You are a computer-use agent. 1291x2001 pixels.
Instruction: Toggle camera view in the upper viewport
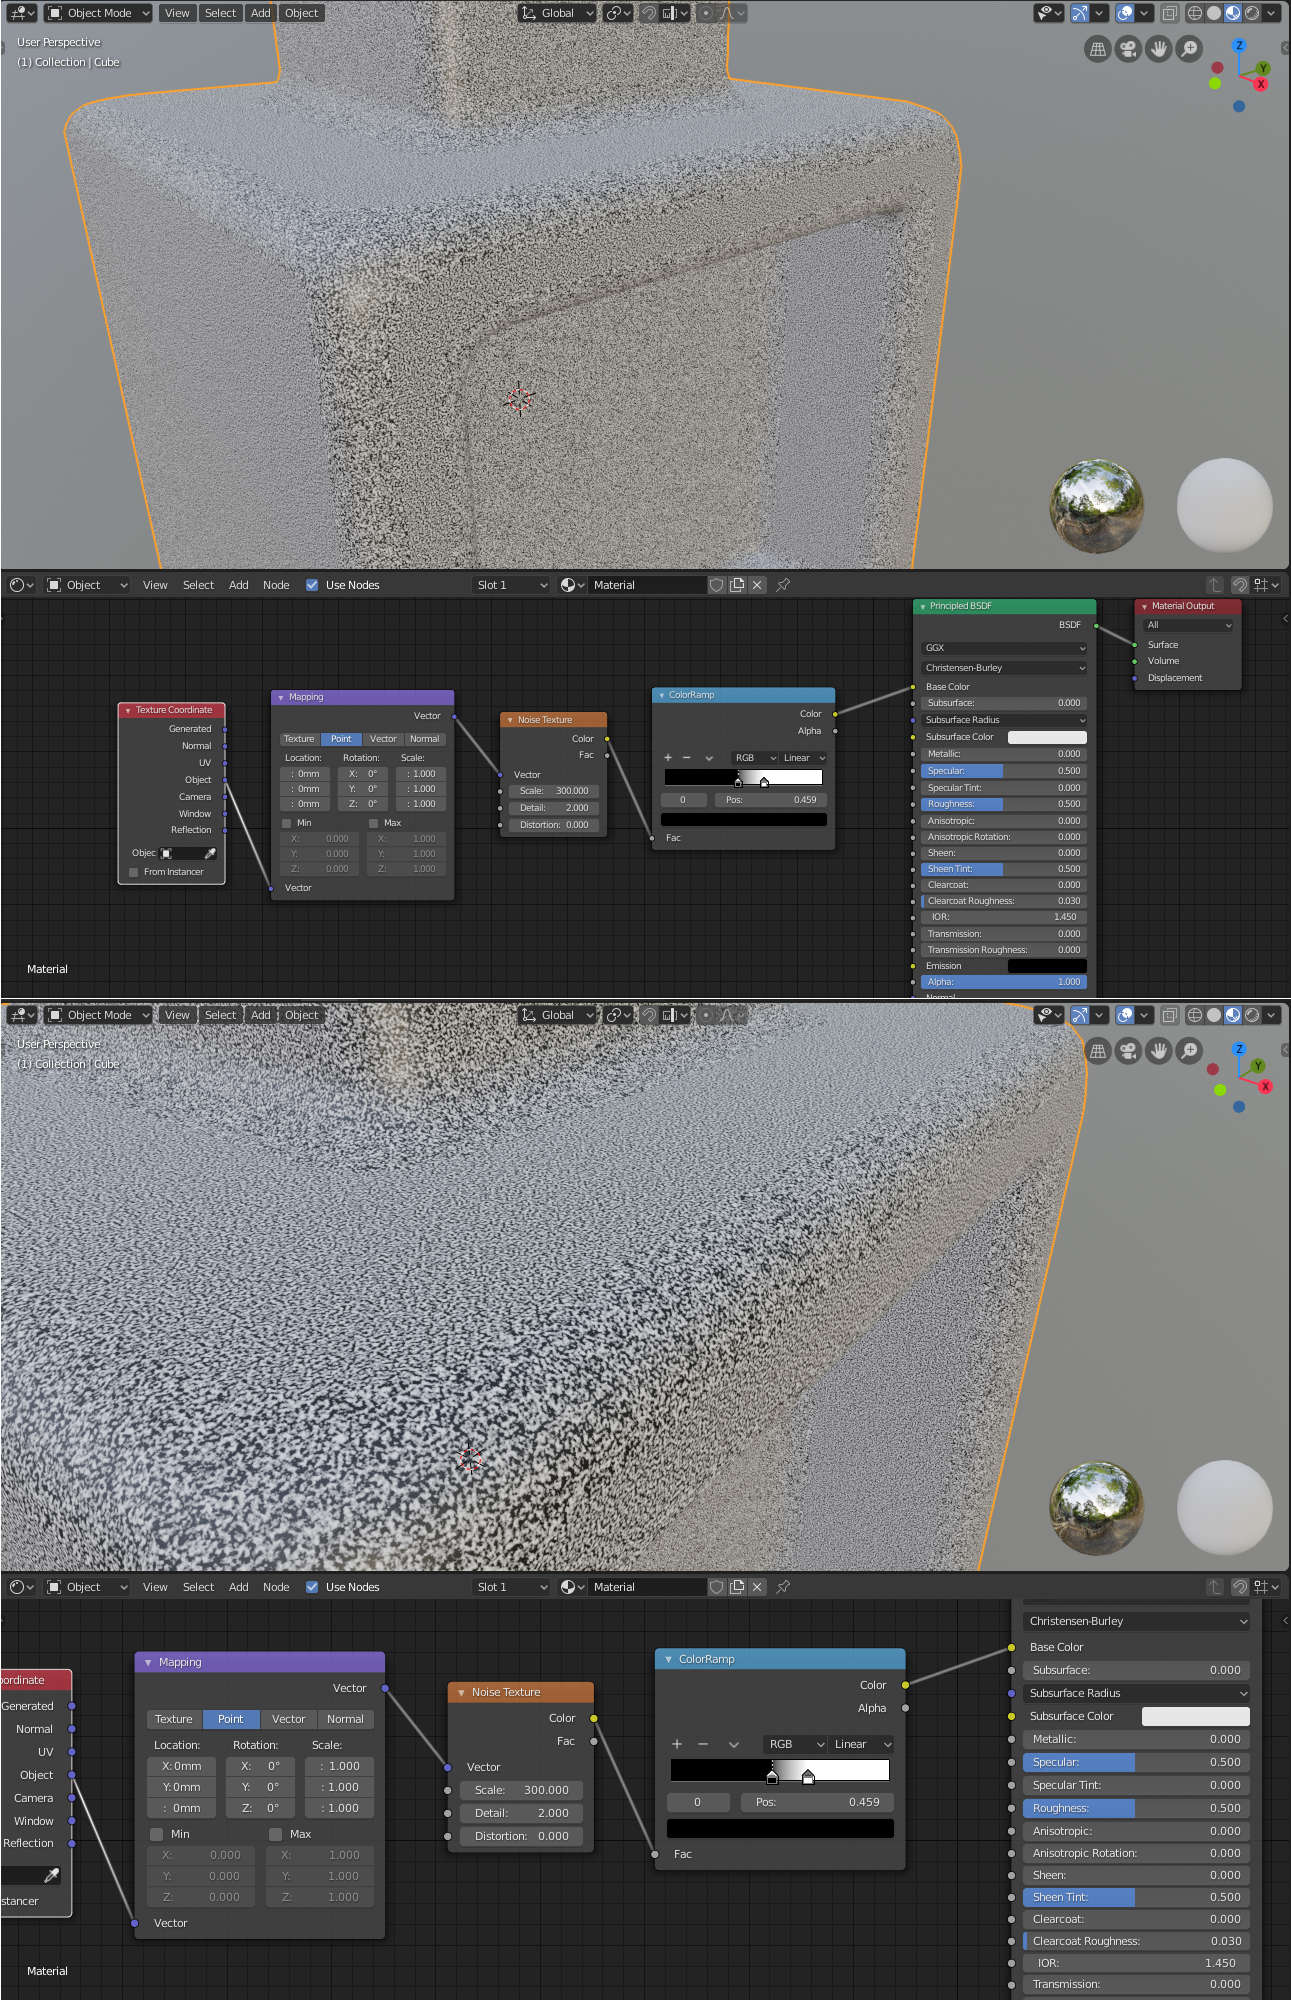tap(1128, 48)
